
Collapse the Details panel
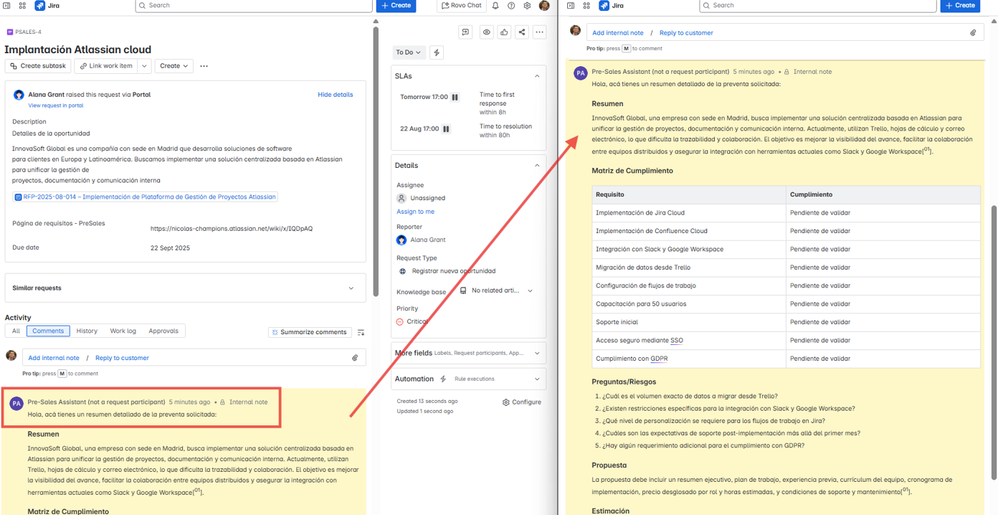(x=537, y=166)
